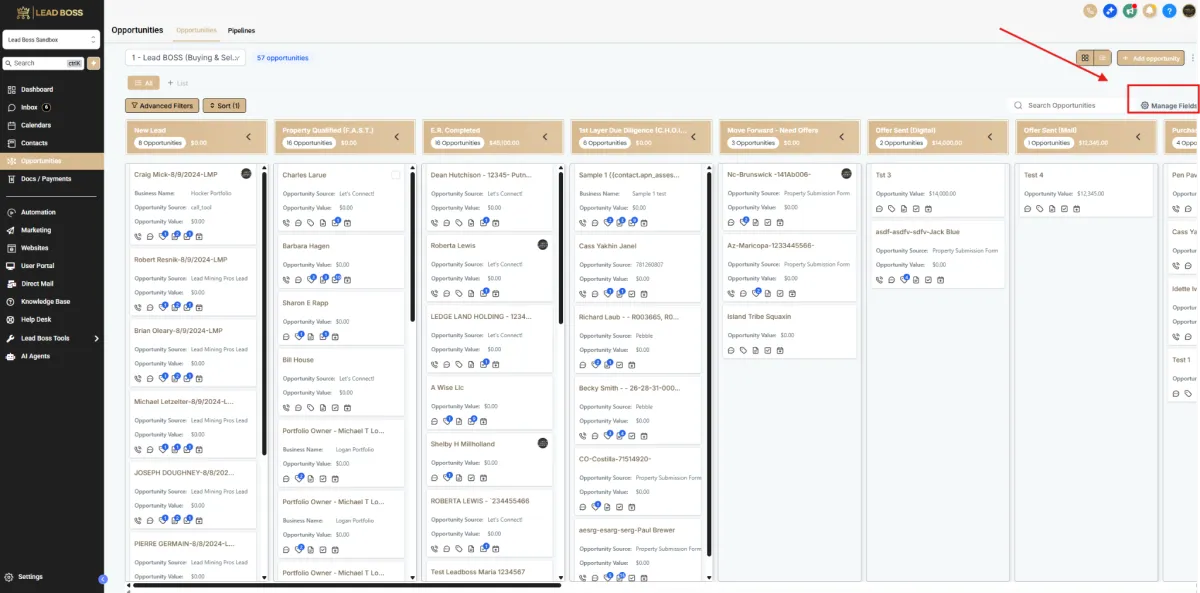1200x593 pixels.
Task: Click owner avatar on Roberta Lewis card
Action: coord(543,245)
